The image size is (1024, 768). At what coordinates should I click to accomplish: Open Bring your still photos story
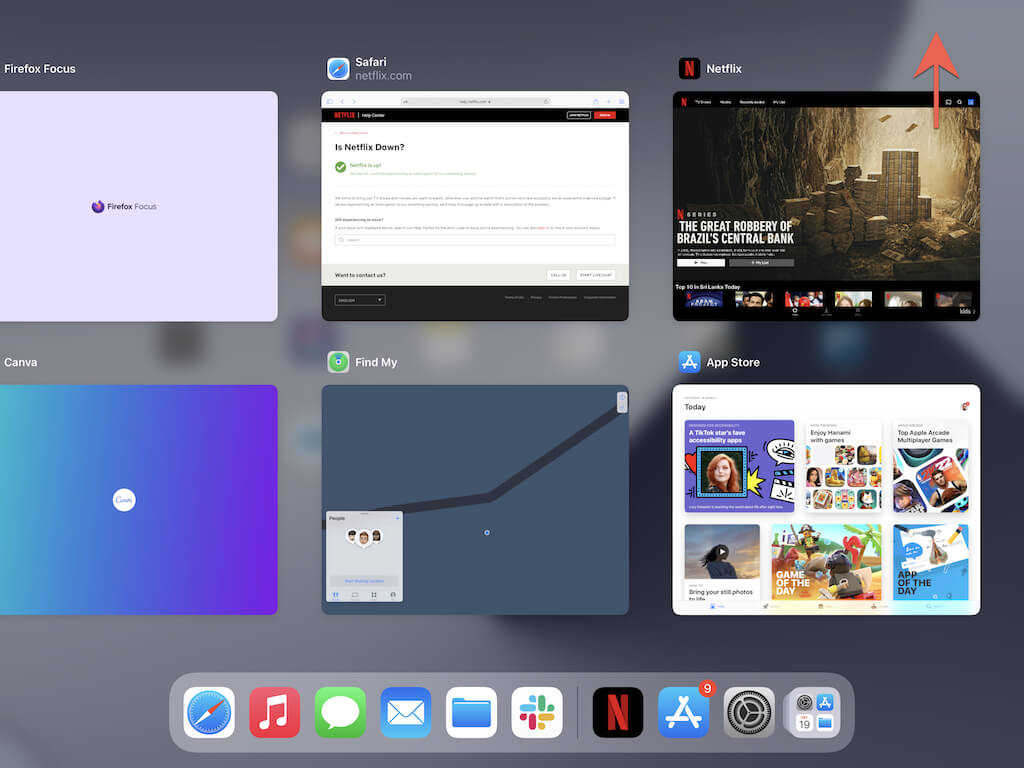722,562
